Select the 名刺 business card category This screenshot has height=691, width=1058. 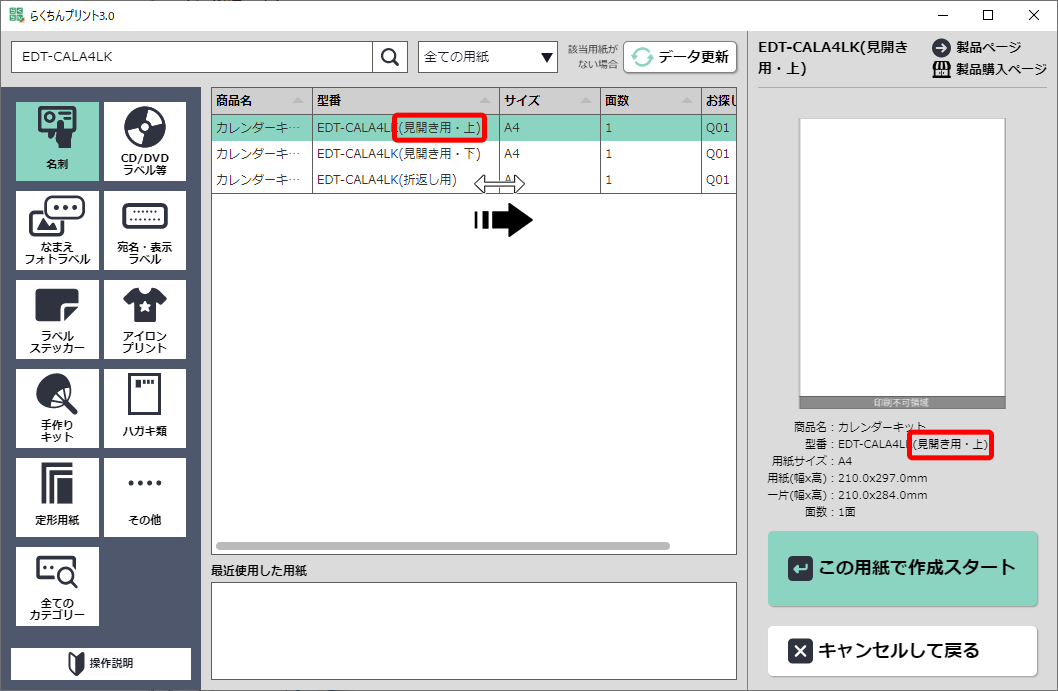(57, 142)
